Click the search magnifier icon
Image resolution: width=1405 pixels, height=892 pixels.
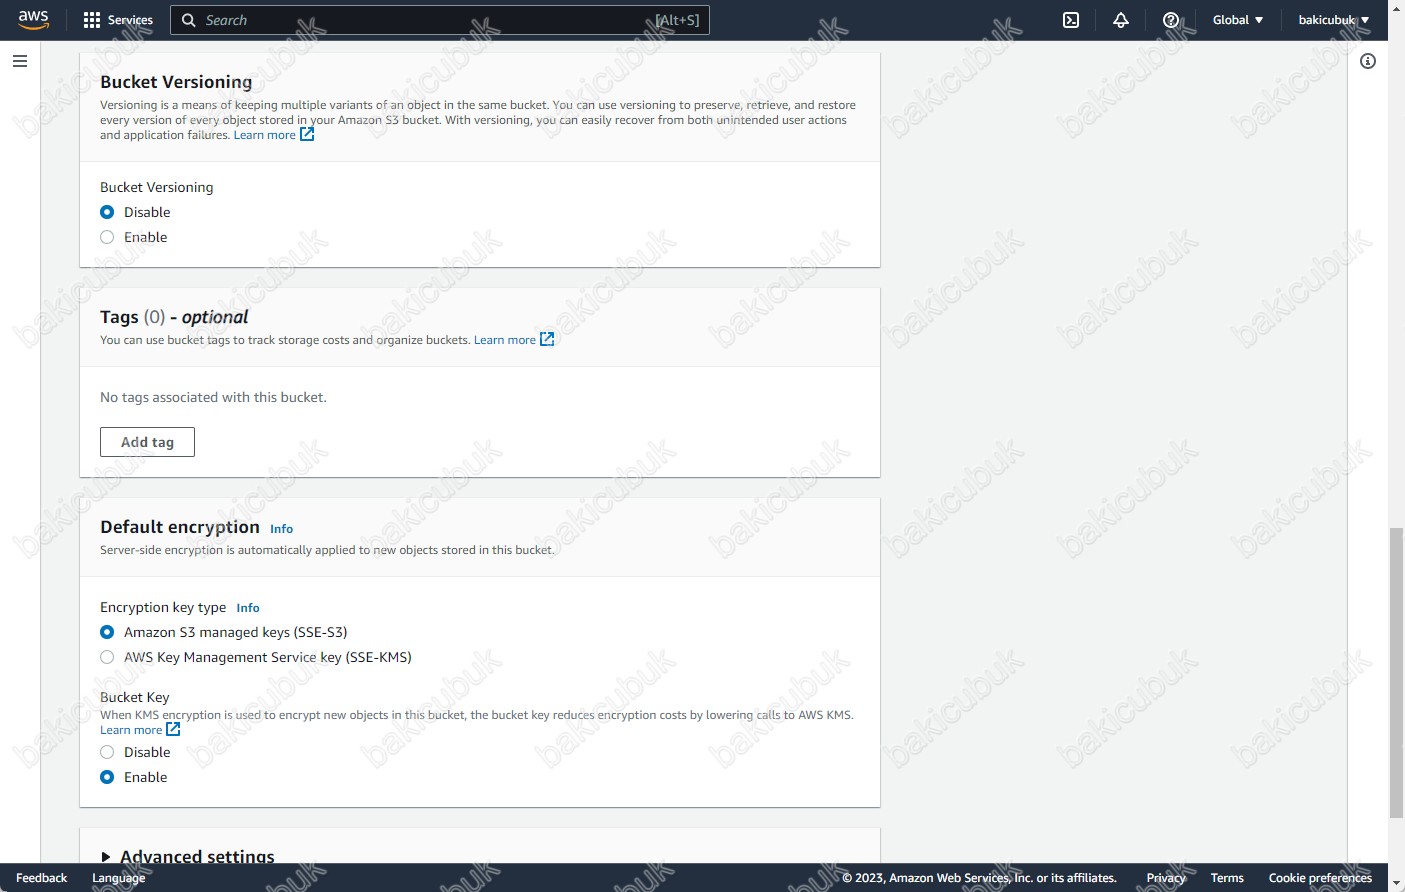[x=189, y=20]
